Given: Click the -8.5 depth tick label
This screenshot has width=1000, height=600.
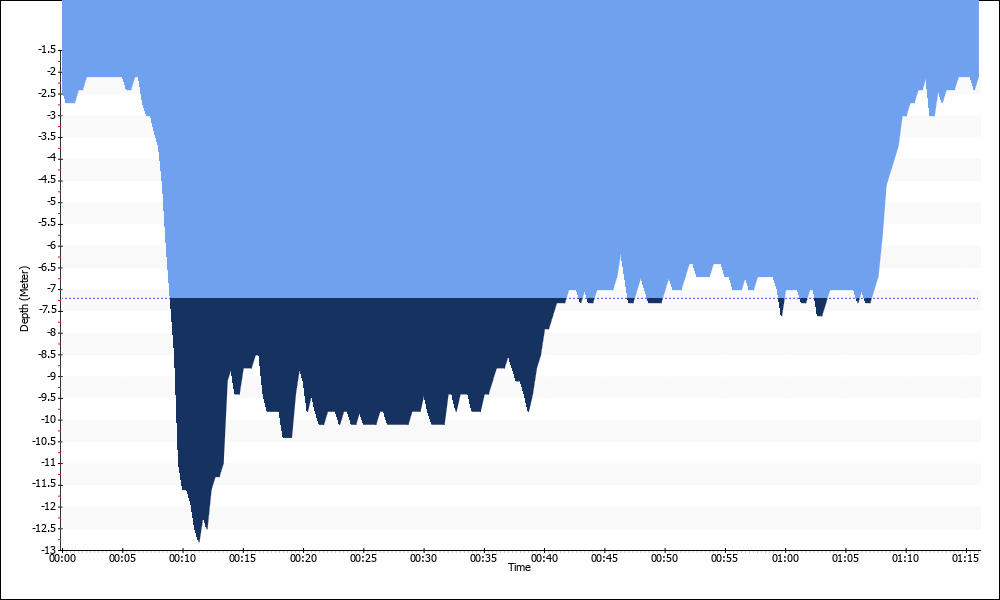Looking at the screenshot, I should 47,354.
